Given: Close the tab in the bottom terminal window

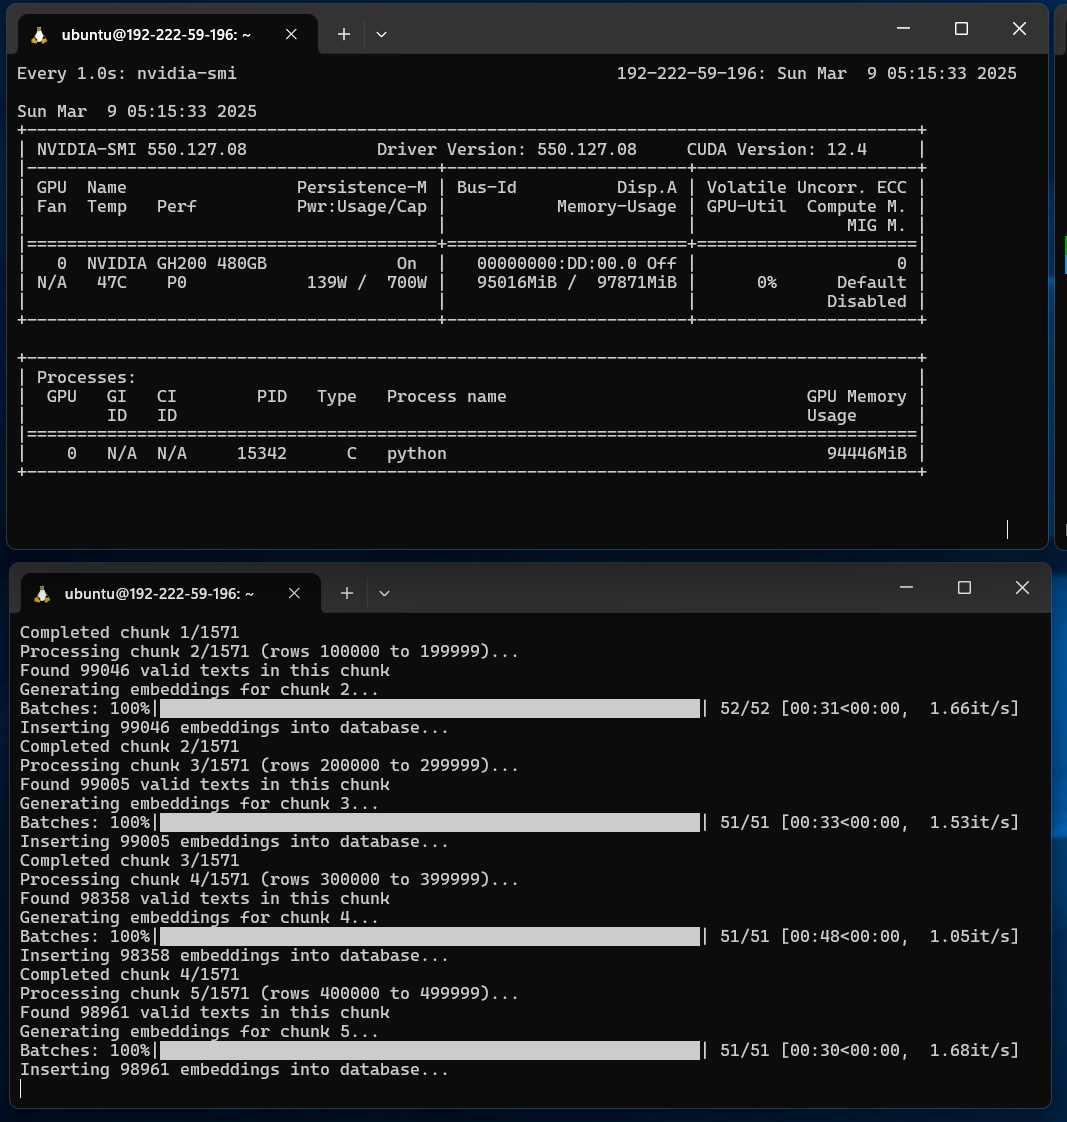Looking at the screenshot, I should pos(294,594).
